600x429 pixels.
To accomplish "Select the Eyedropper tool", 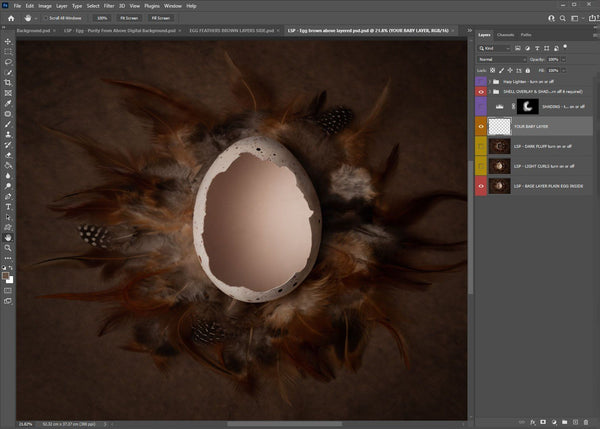I will 8,103.
